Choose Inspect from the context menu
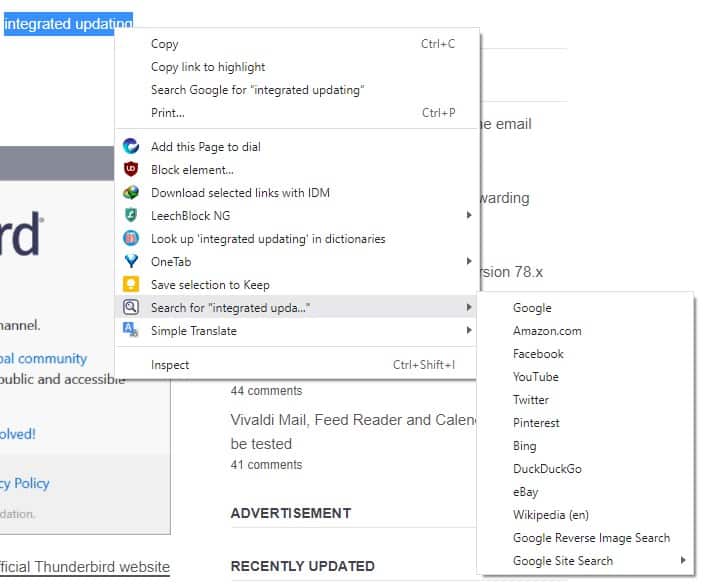The width and height of the screenshot is (704, 585). click(297, 364)
